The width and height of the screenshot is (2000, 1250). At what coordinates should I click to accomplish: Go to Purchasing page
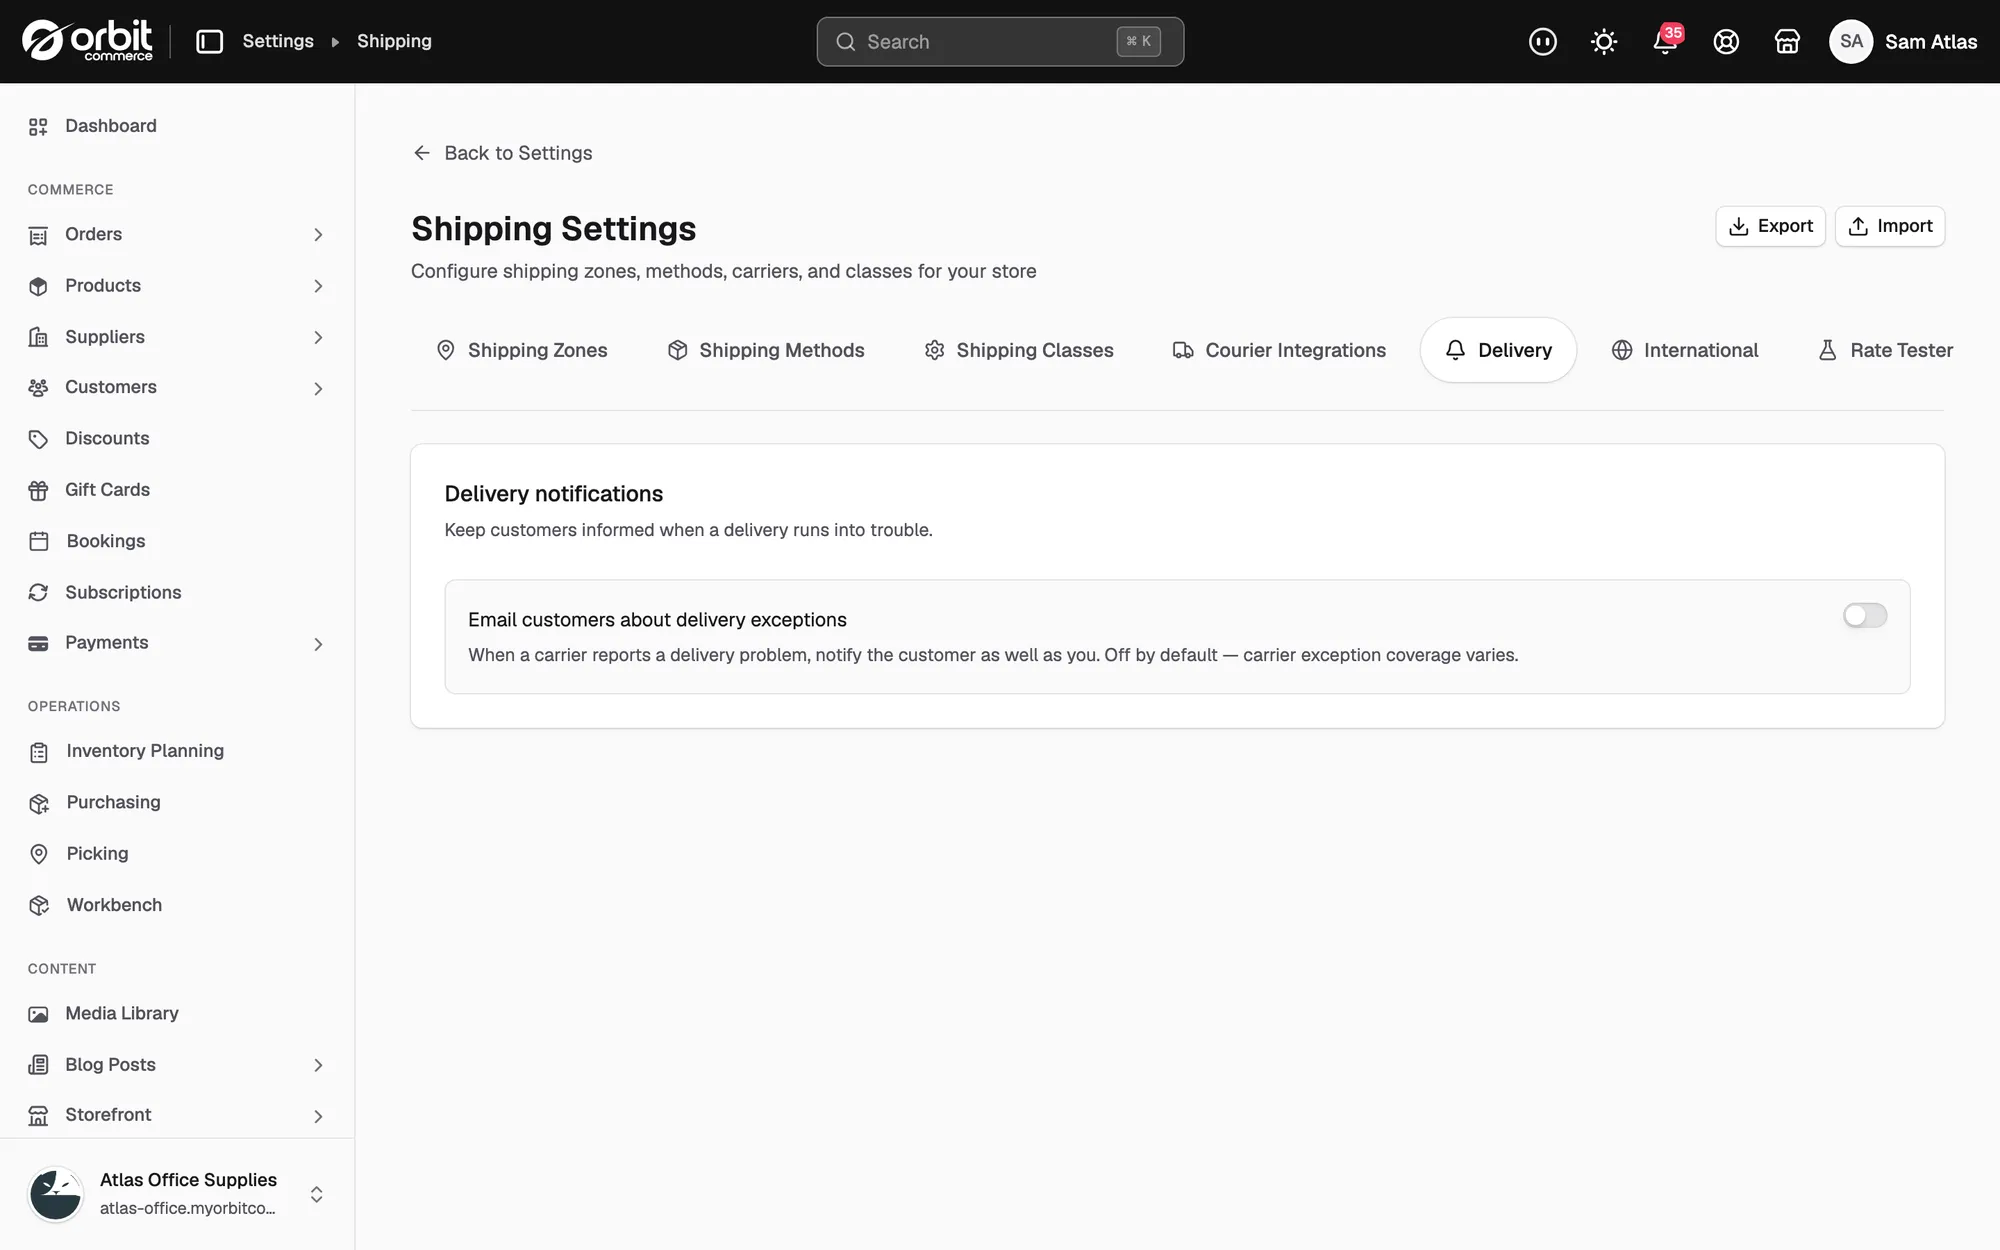click(x=113, y=802)
